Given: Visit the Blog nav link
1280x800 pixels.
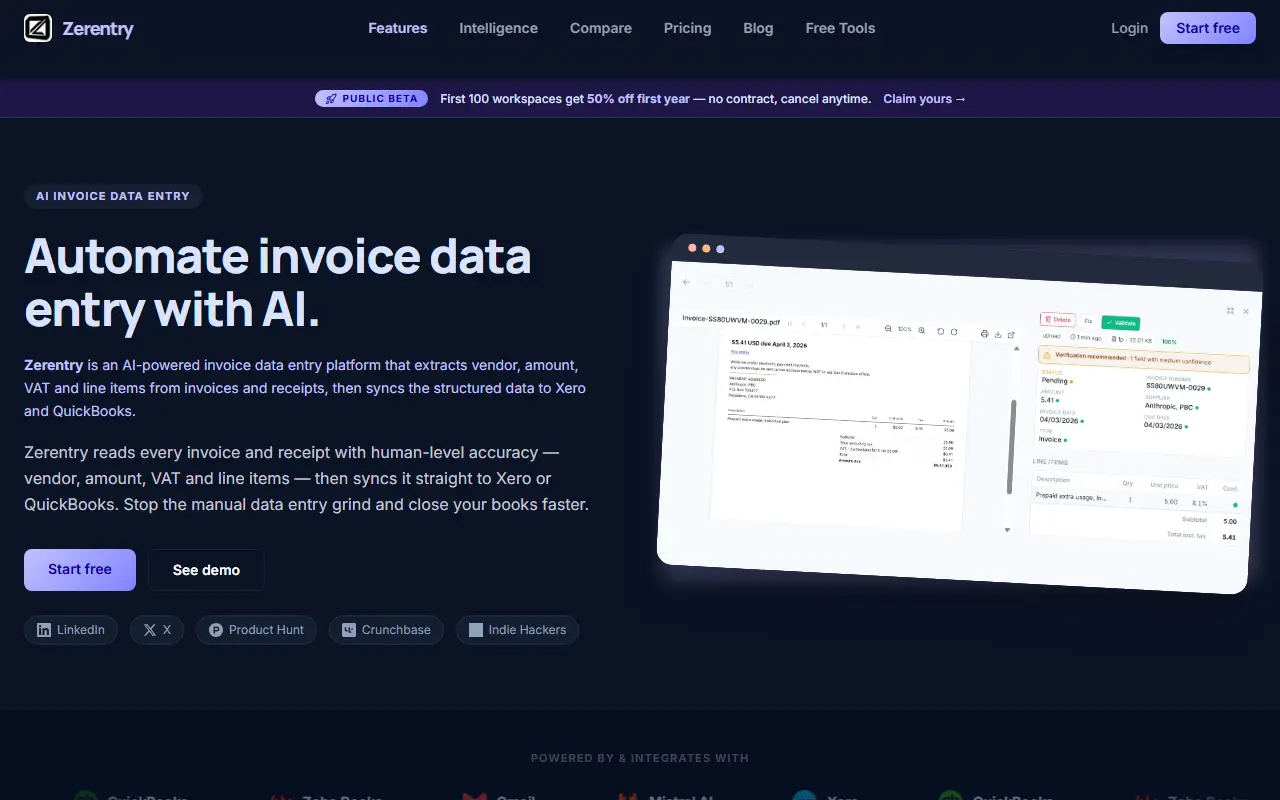Looking at the screenshot, I should (x=758, y=28).
